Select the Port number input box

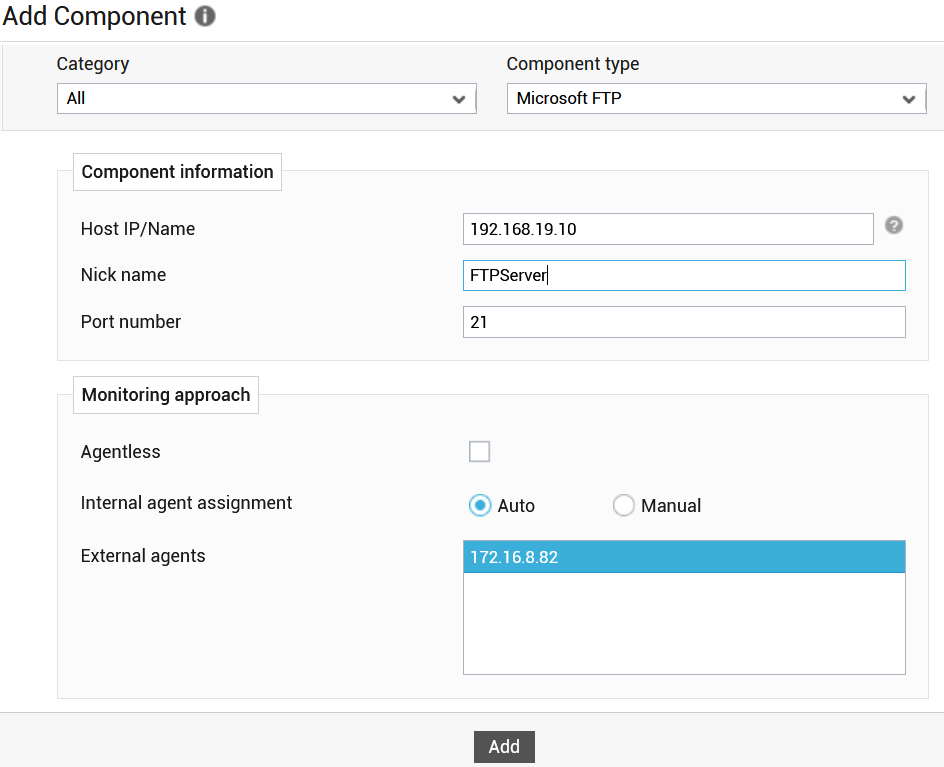click(684, 322)
